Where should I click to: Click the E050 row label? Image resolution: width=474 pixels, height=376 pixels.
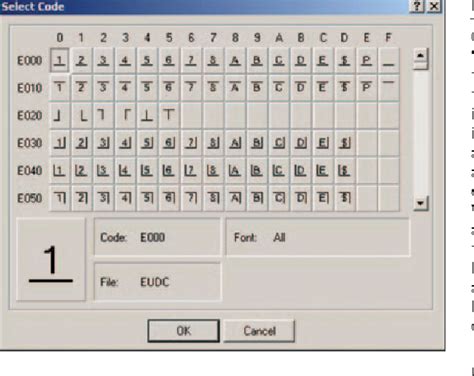tap(30, 198)
